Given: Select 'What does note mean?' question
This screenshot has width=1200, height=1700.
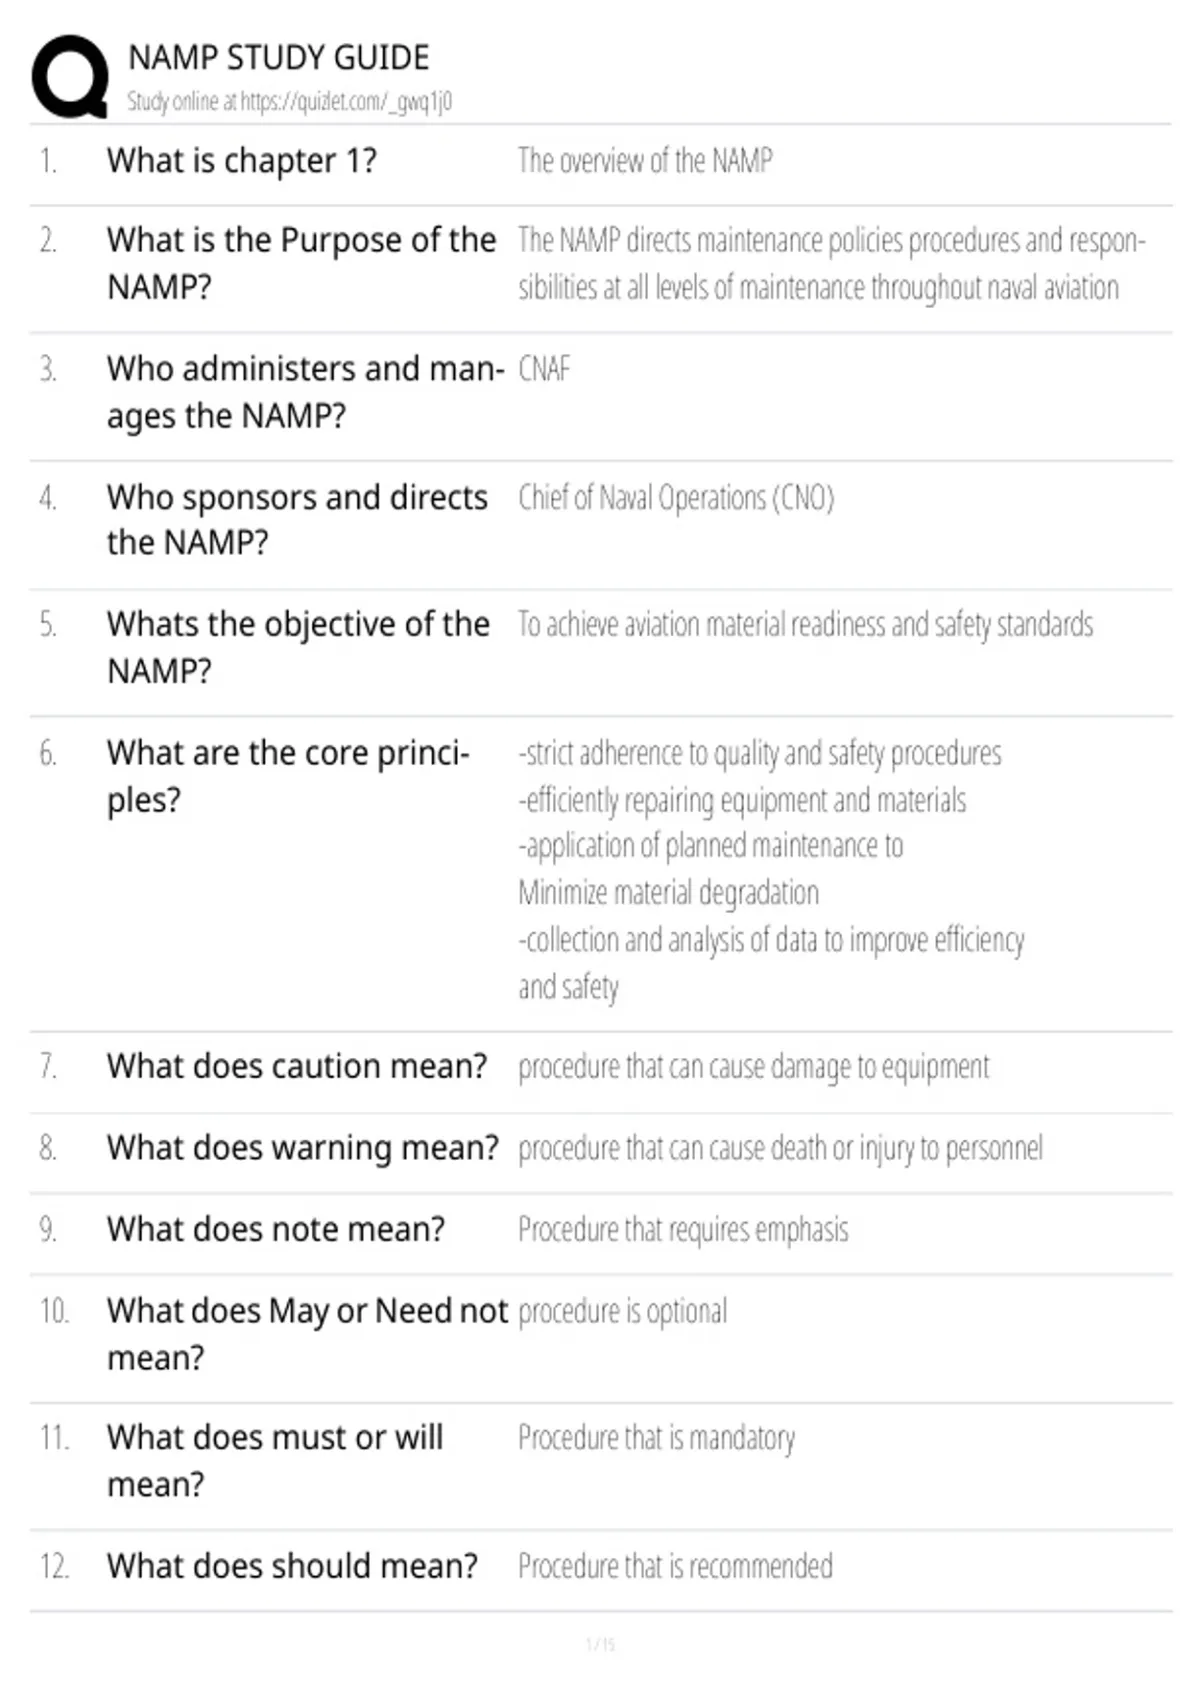Looking at the screenshot, I should pos(276,1229).
